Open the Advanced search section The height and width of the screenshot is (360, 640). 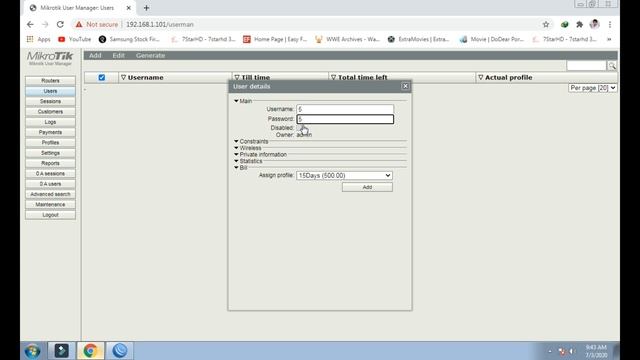click(50, 194)
